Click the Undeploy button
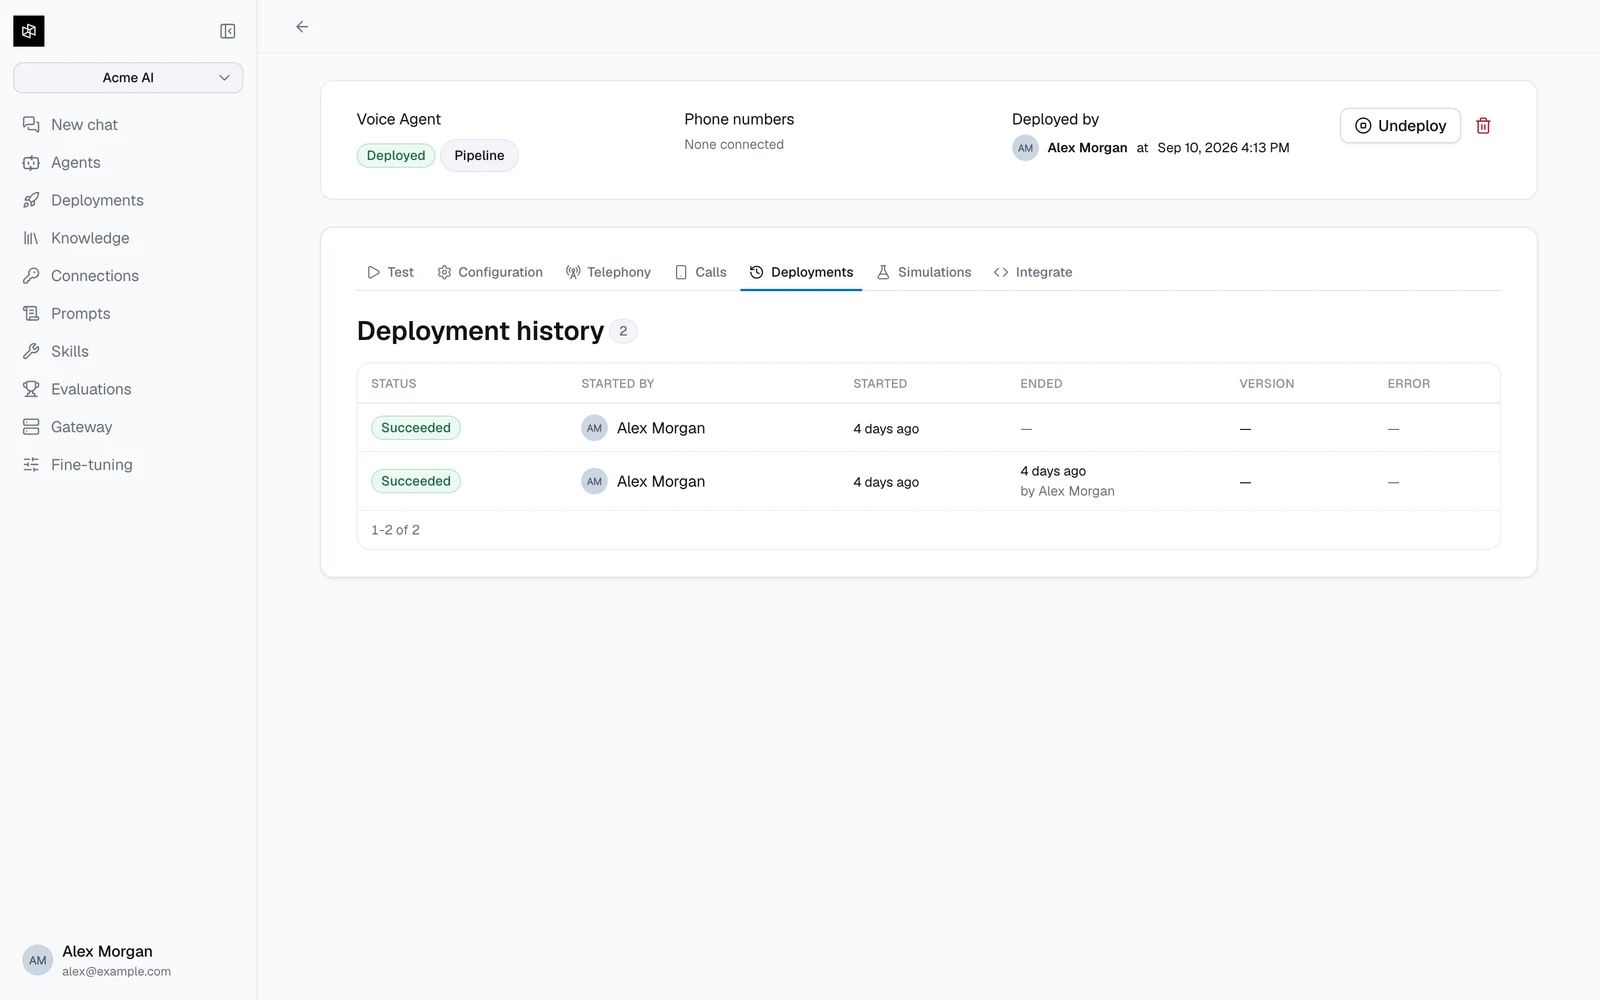Viewport: 1600px width, 1000px height. tap(1400, 126)
